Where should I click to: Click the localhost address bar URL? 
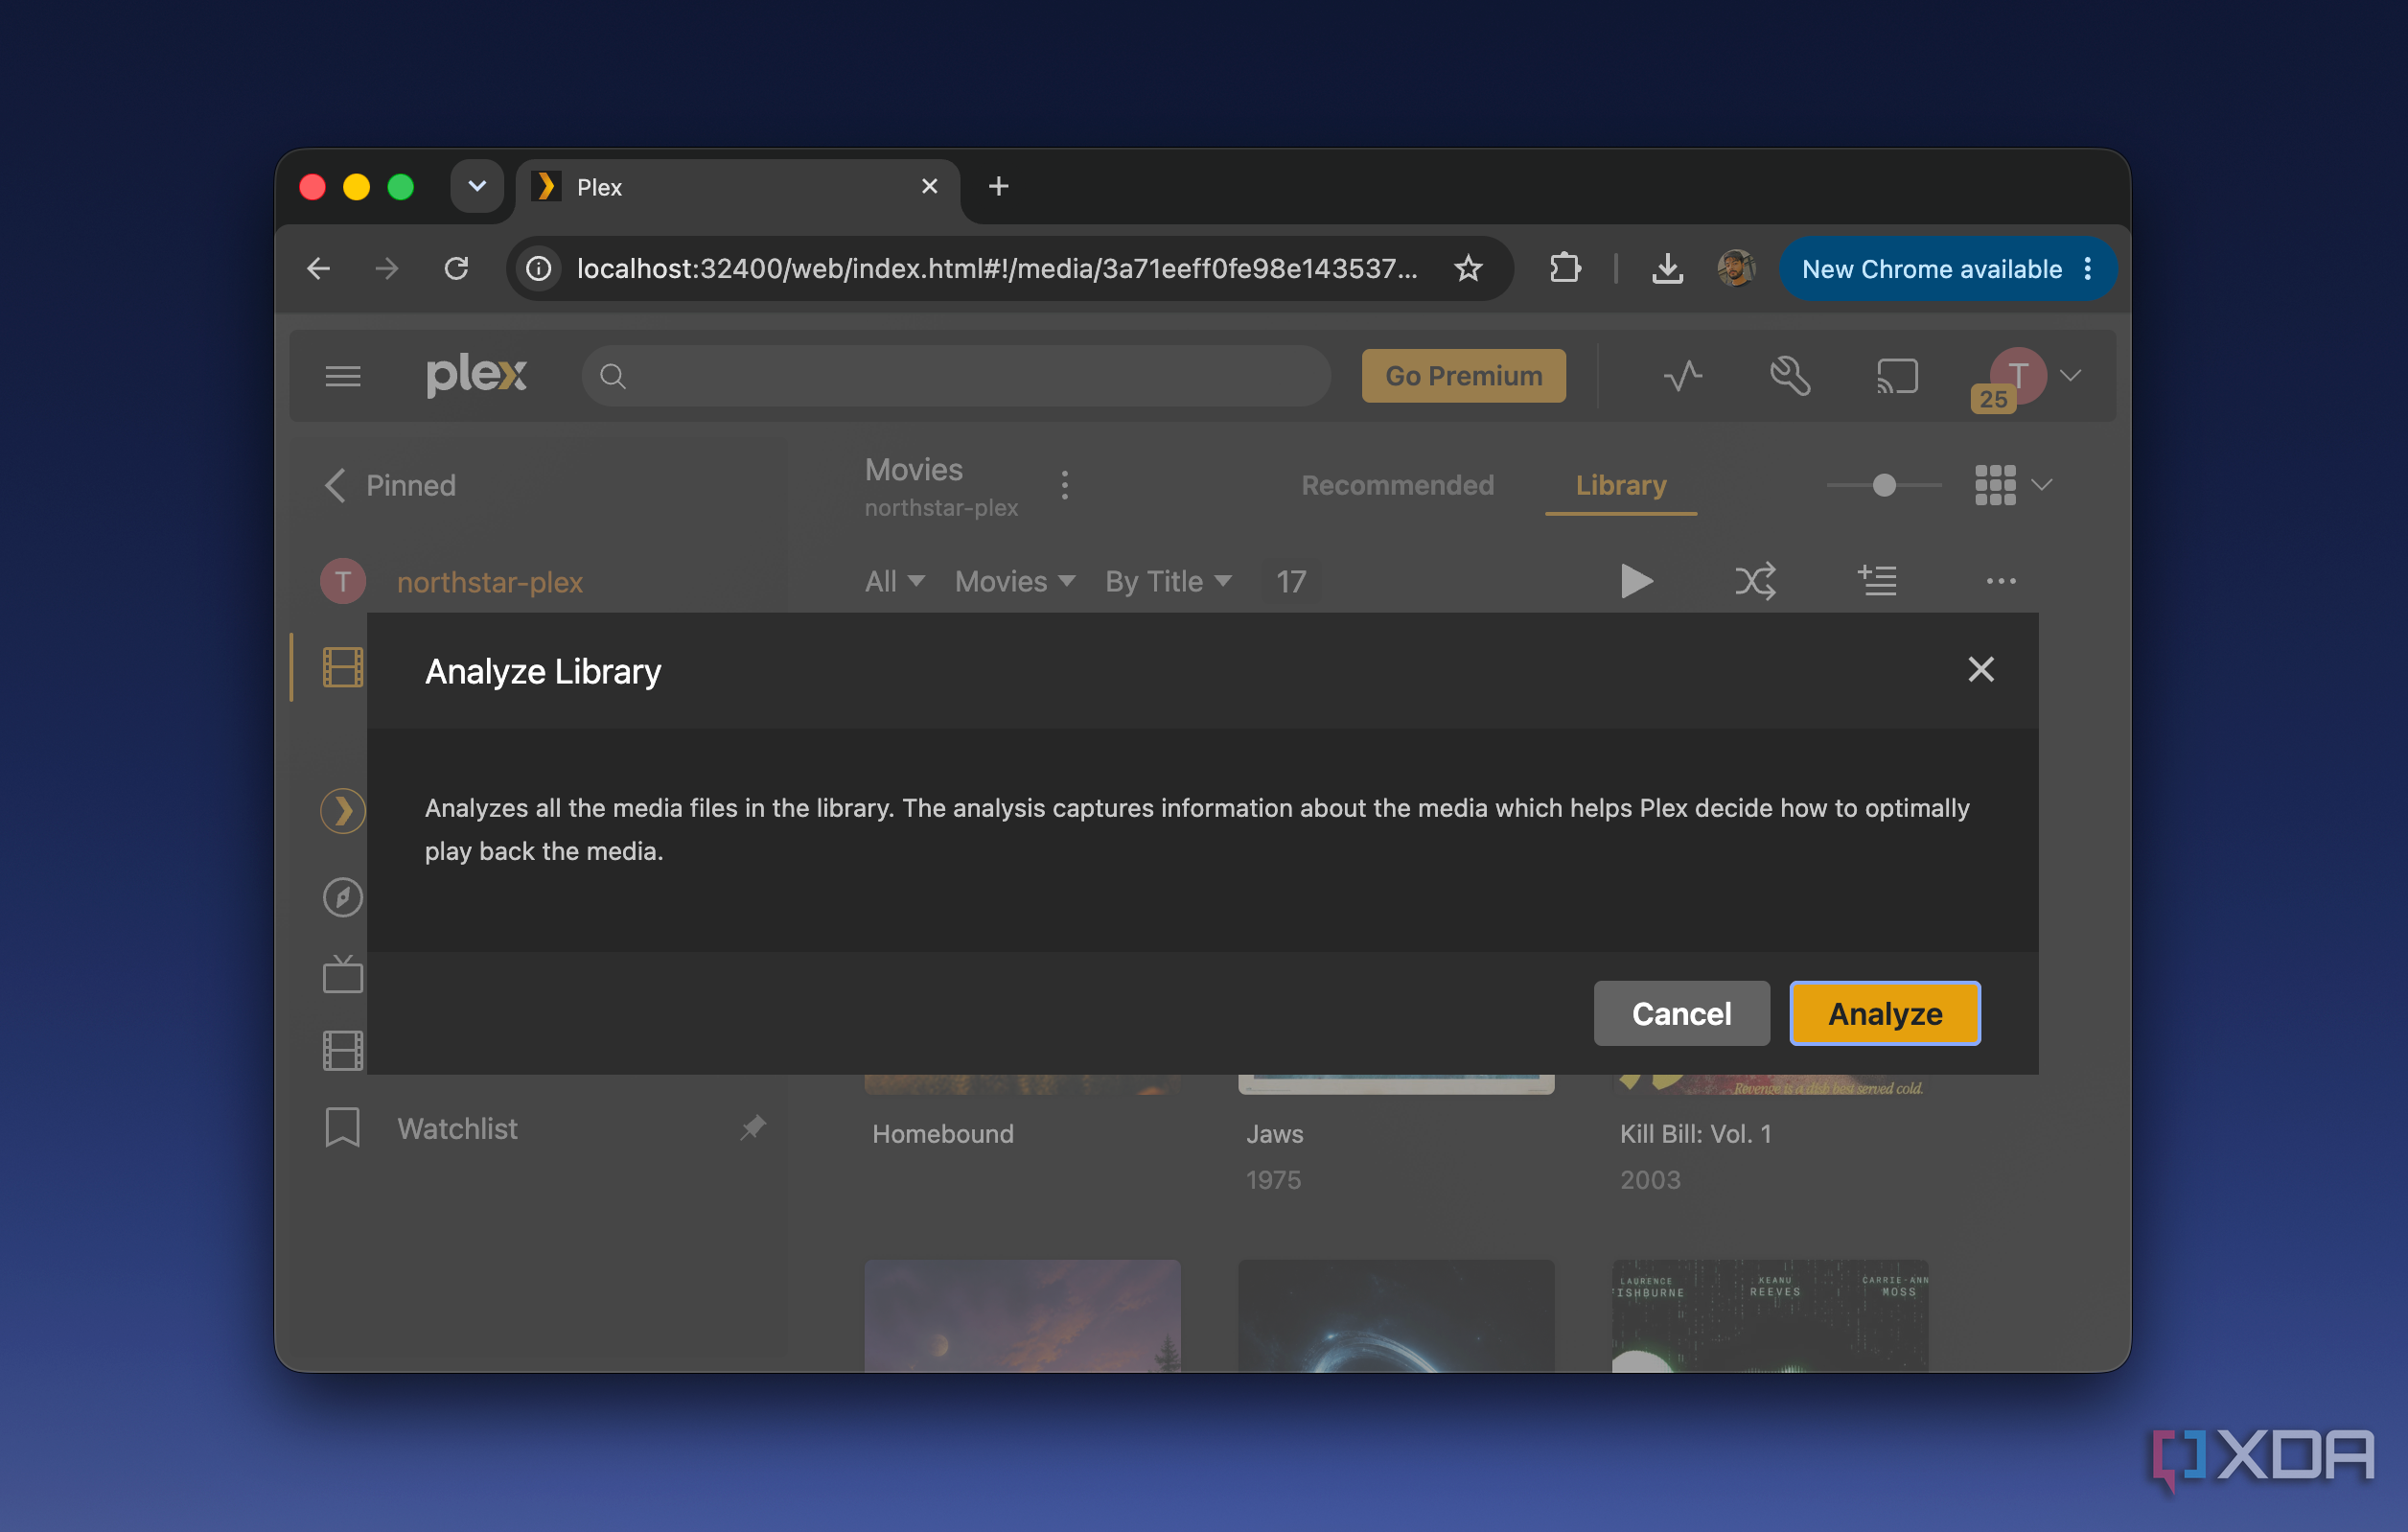click(996, 268)
